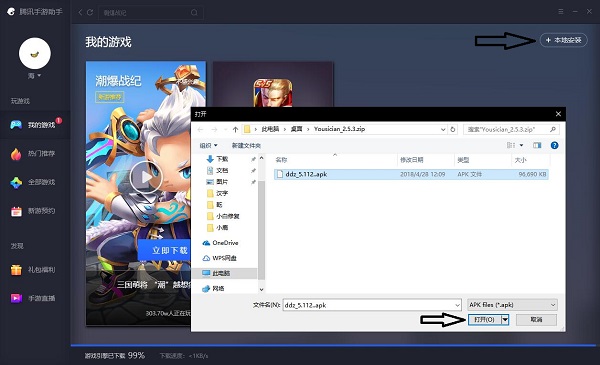The width and height of the screenshot is (600, 365).
Task: Click the 文件名 input field
Action: point(372,305)
